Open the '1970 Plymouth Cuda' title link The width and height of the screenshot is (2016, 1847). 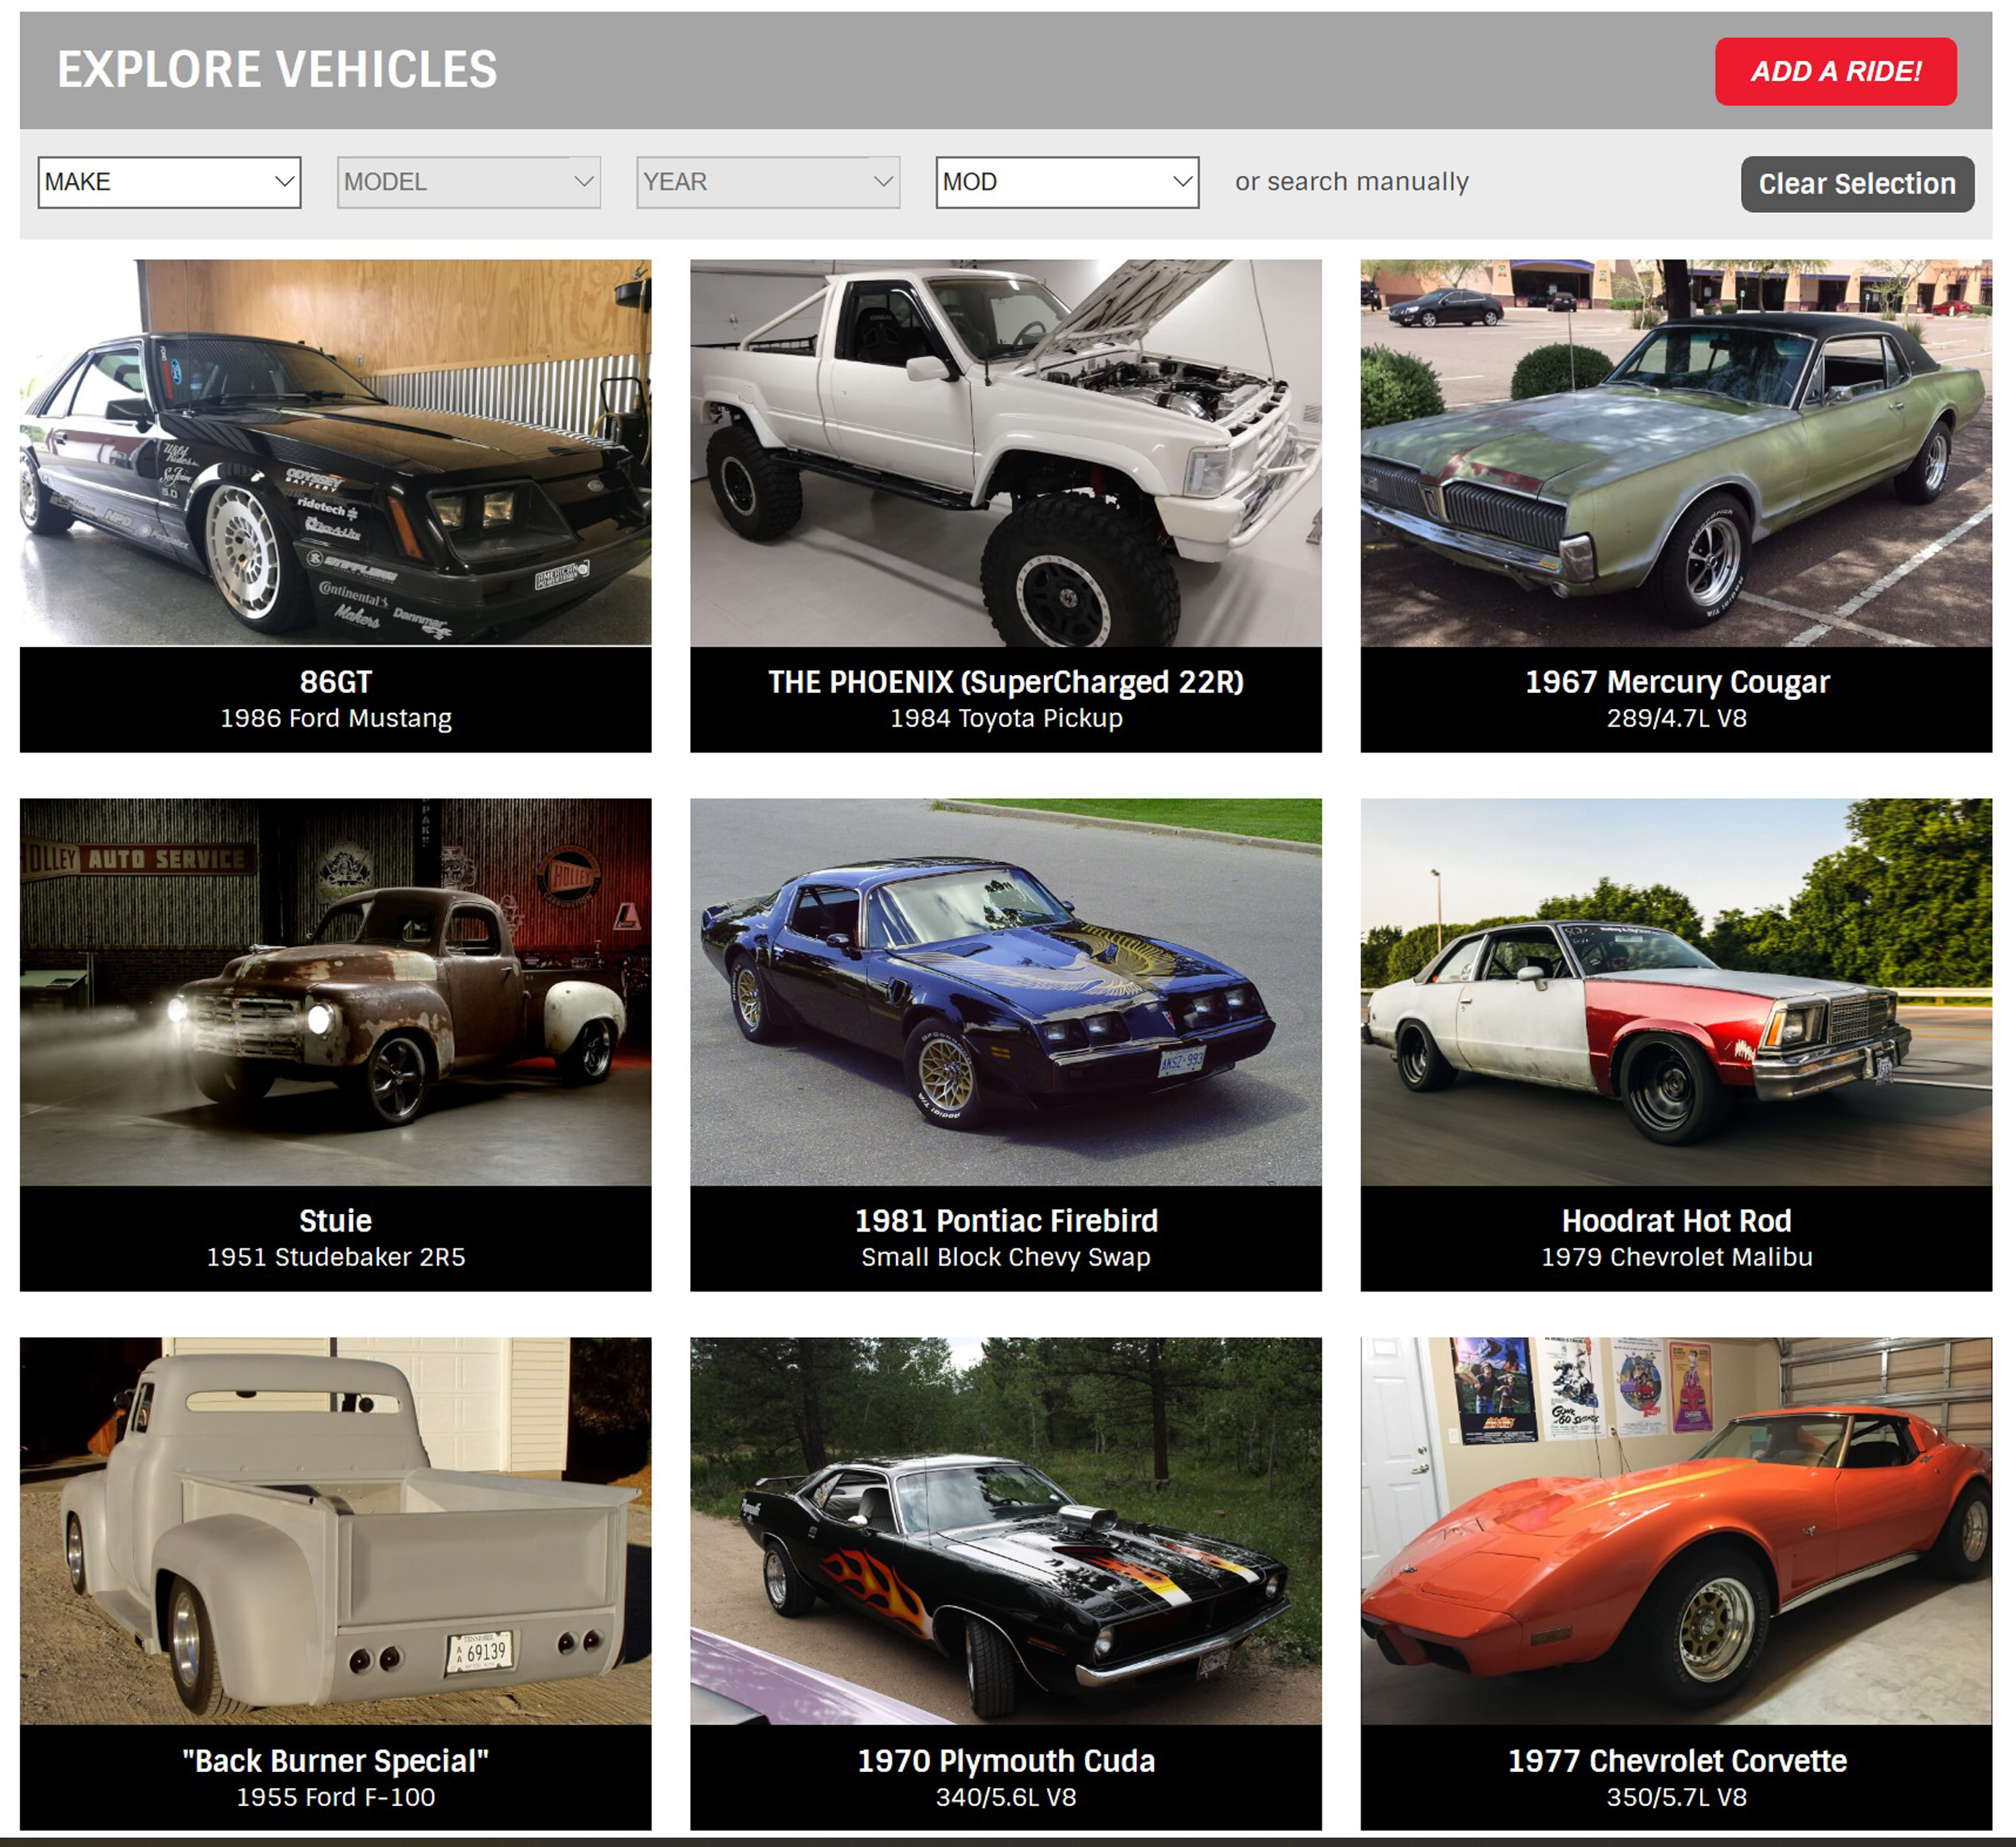1006,1761
